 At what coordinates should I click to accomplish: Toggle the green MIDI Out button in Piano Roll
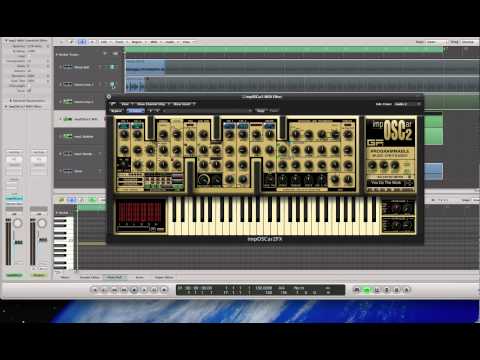pyautogui.click(x=92, y=200)
